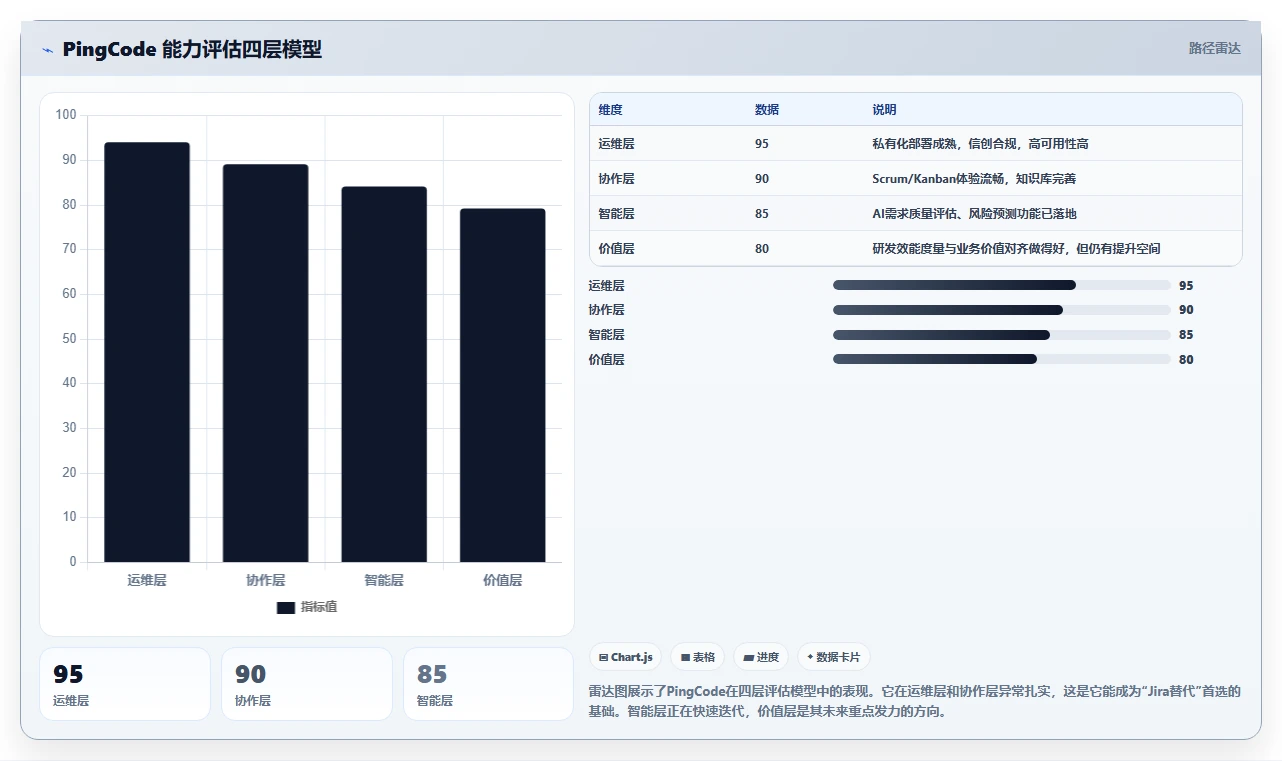Screen dimensions: 1282x761
Task: Click the PingCode logo icon in header
Action: coord(47,50)
